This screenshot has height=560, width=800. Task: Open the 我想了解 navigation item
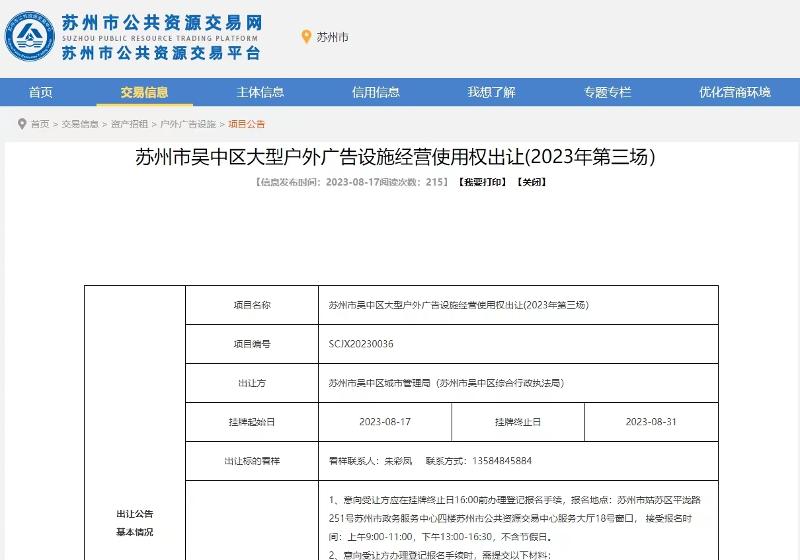point(491,92)
